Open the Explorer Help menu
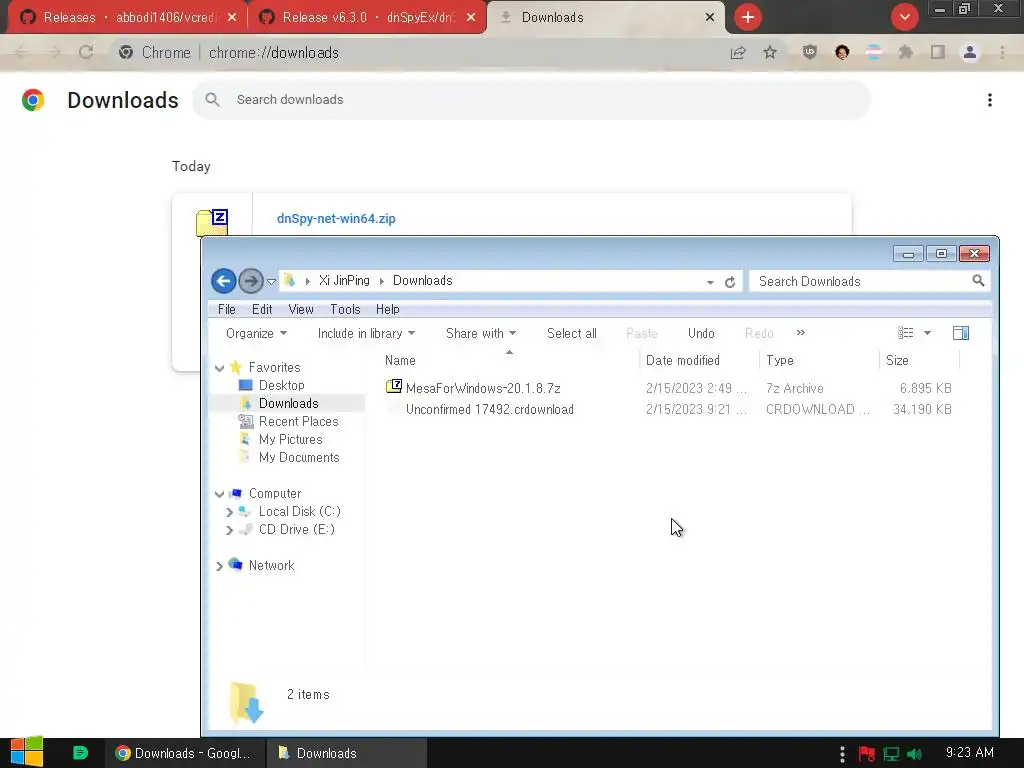1024x768 pixels. 387,310
